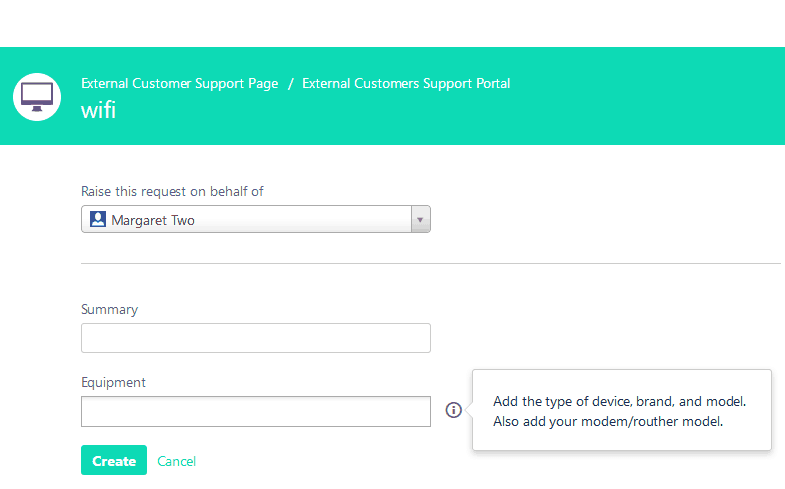Click the "modem/routher model" tooltip line
The image size is (785, 489).
click(608, 421)
